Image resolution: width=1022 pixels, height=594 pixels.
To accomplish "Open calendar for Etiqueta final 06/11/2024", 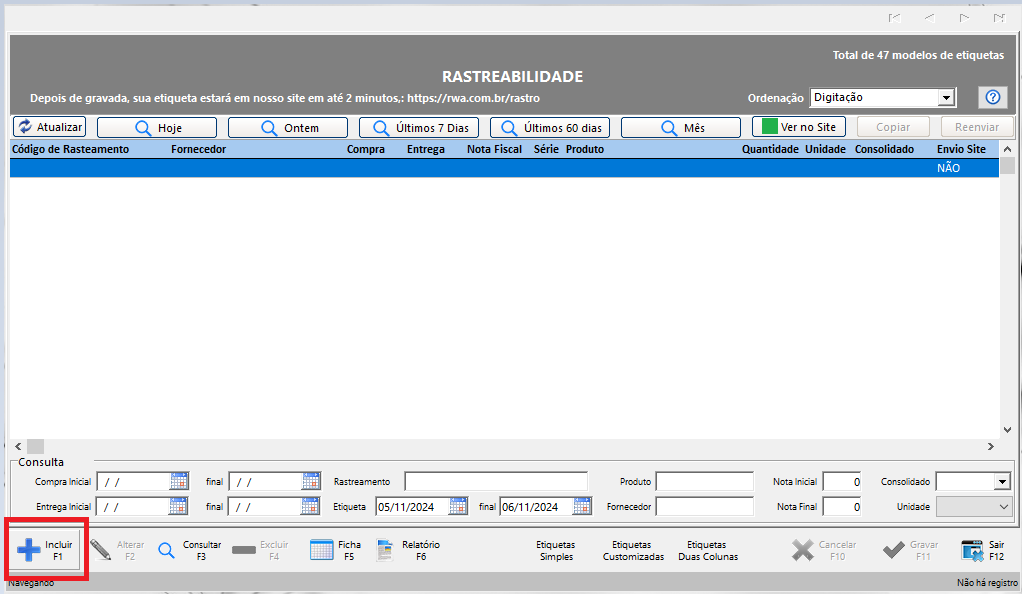I will (582, 506).
